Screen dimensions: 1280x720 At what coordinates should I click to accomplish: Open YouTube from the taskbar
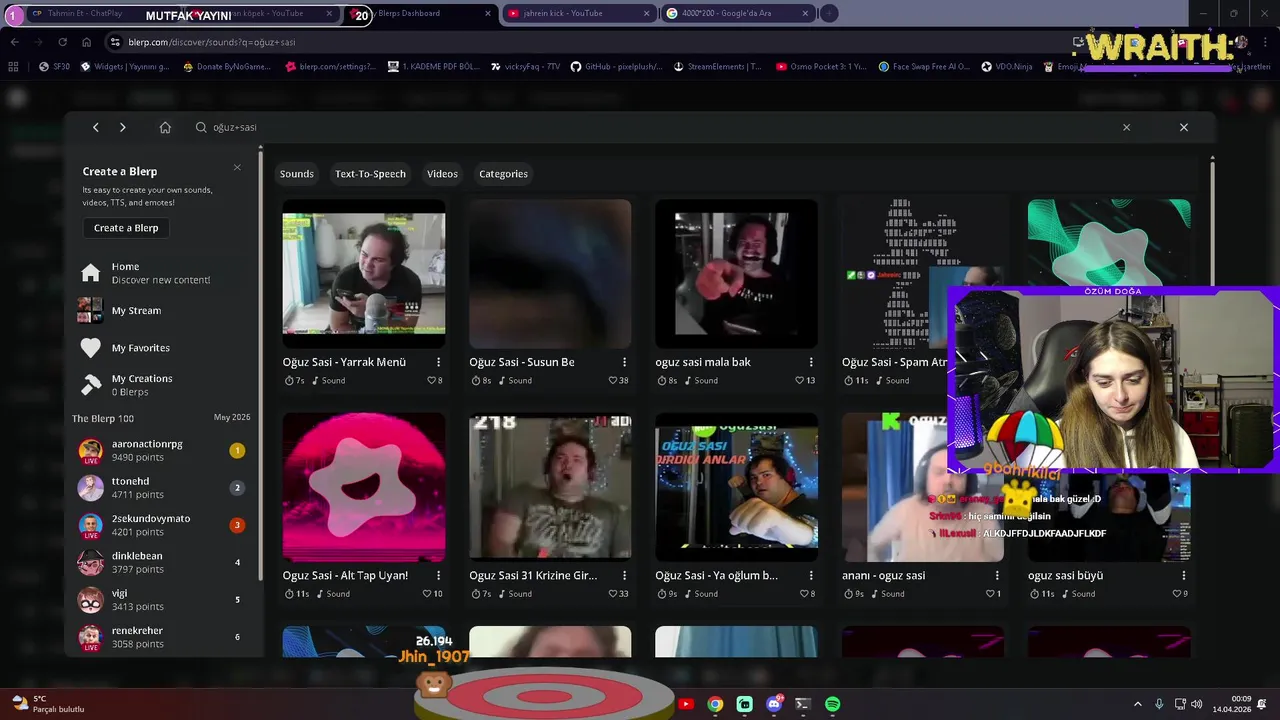686,704
